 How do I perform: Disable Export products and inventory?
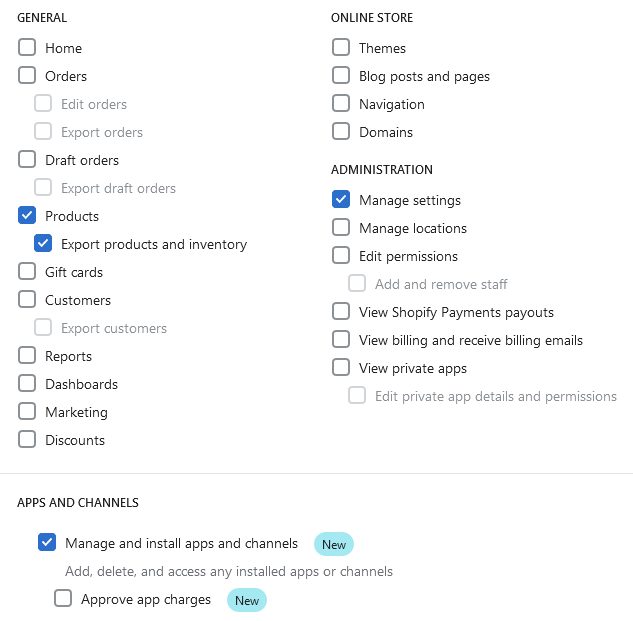(x=43, y=244)
